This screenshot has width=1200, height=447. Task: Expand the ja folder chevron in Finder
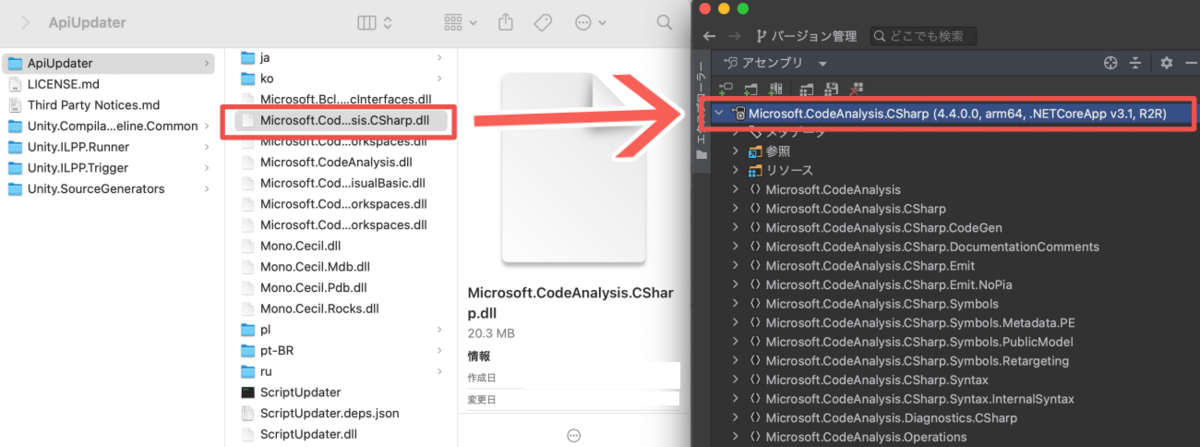coord(440,58)
